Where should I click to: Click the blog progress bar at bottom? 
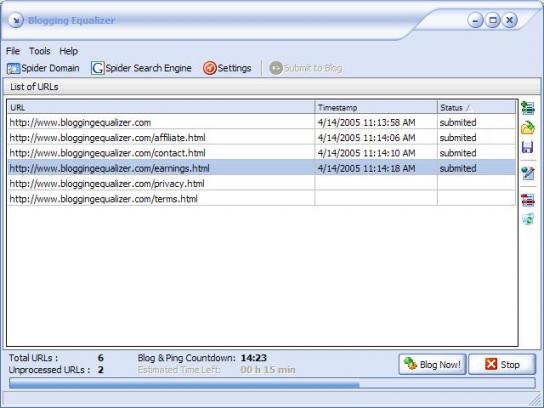coord(272,383)
